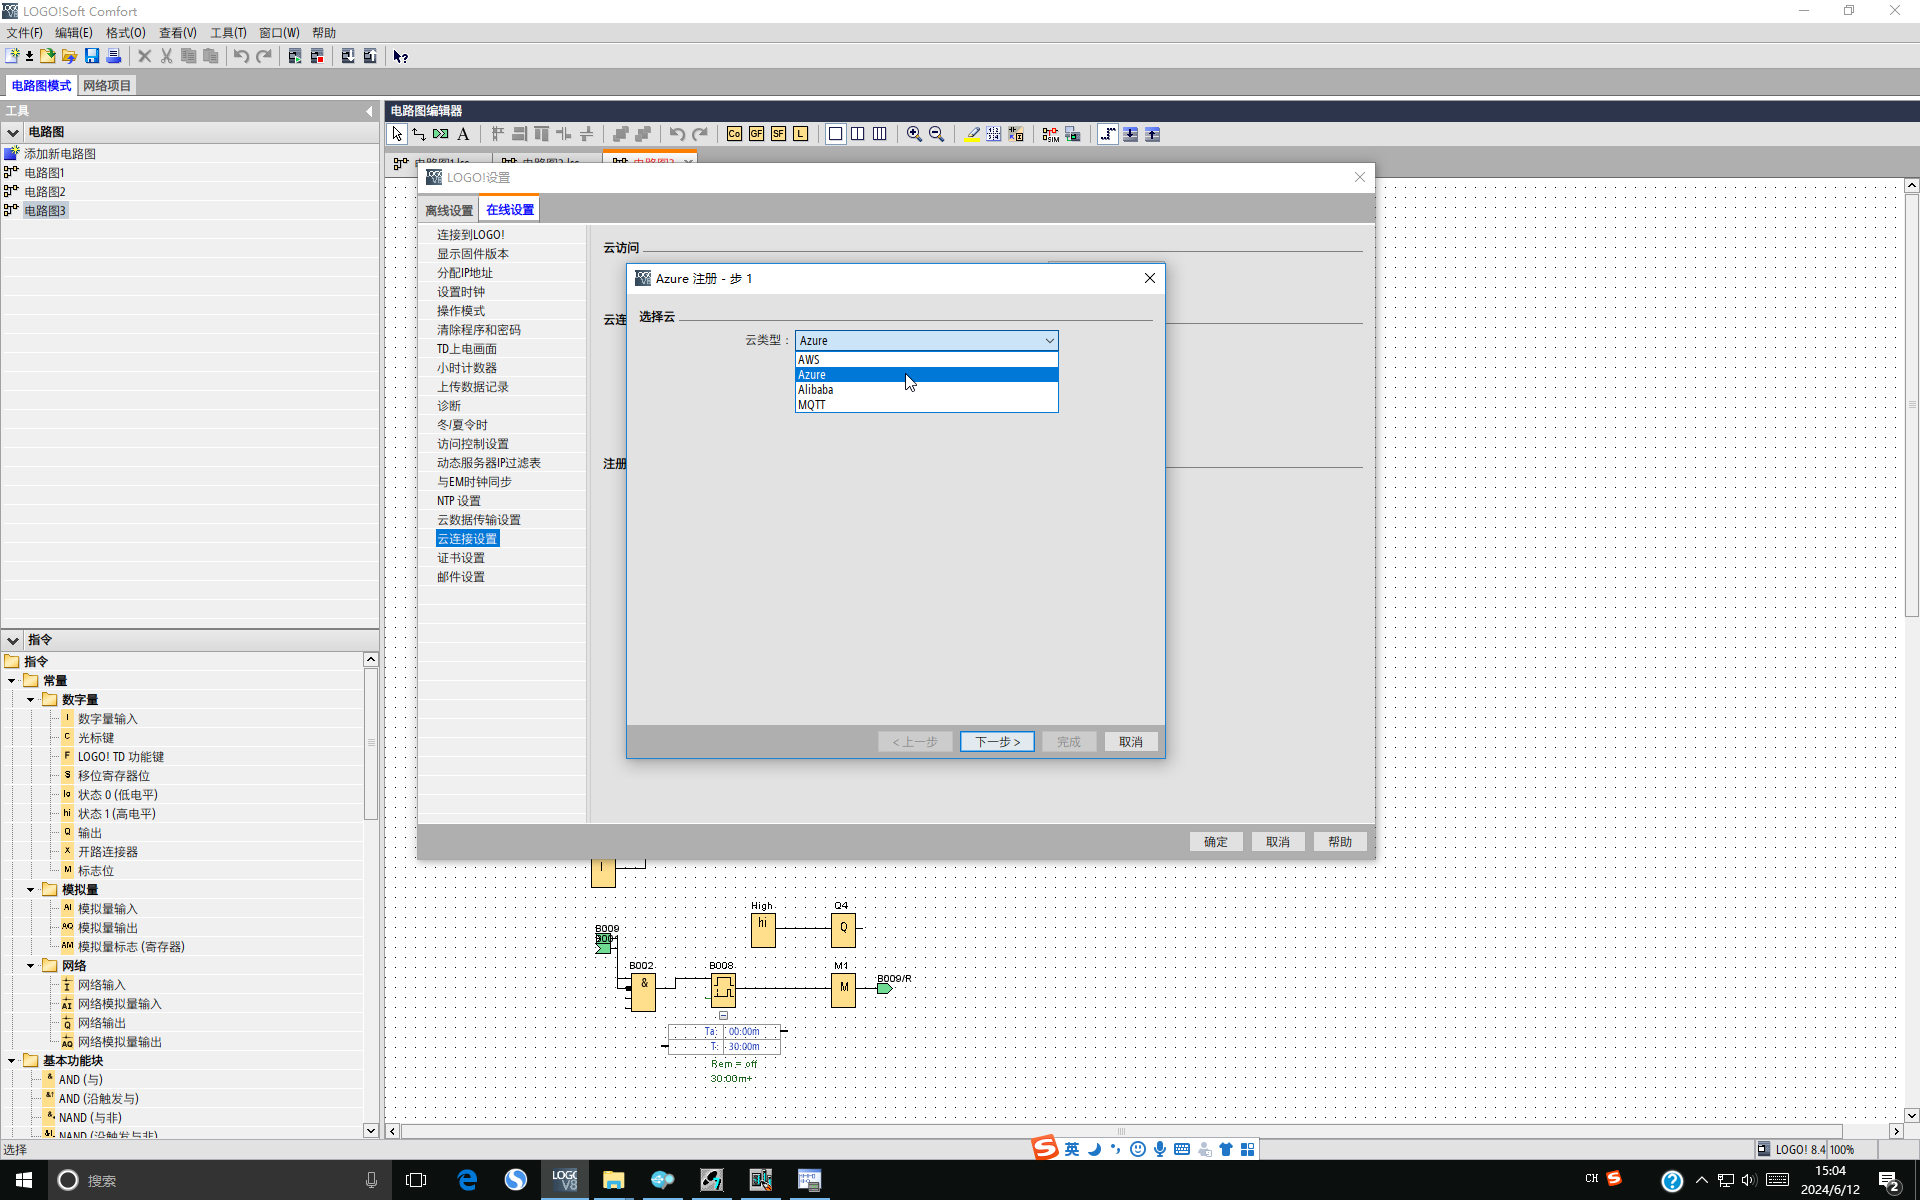Click 帮助 in LOGO! settings dialog
This screenshot has width=1920, height=1200.
coord(1340,842)
